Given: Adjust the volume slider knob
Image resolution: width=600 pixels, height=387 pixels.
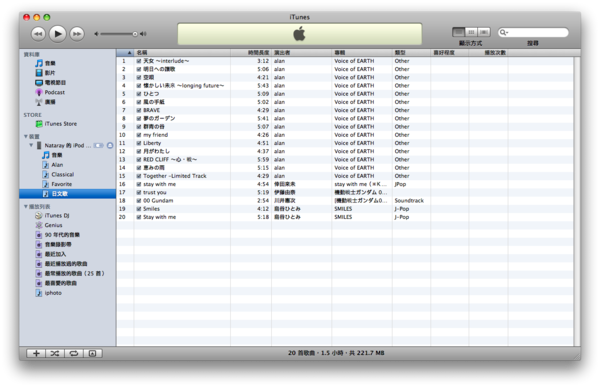Looking at the screenshot, I should (135, 34).
